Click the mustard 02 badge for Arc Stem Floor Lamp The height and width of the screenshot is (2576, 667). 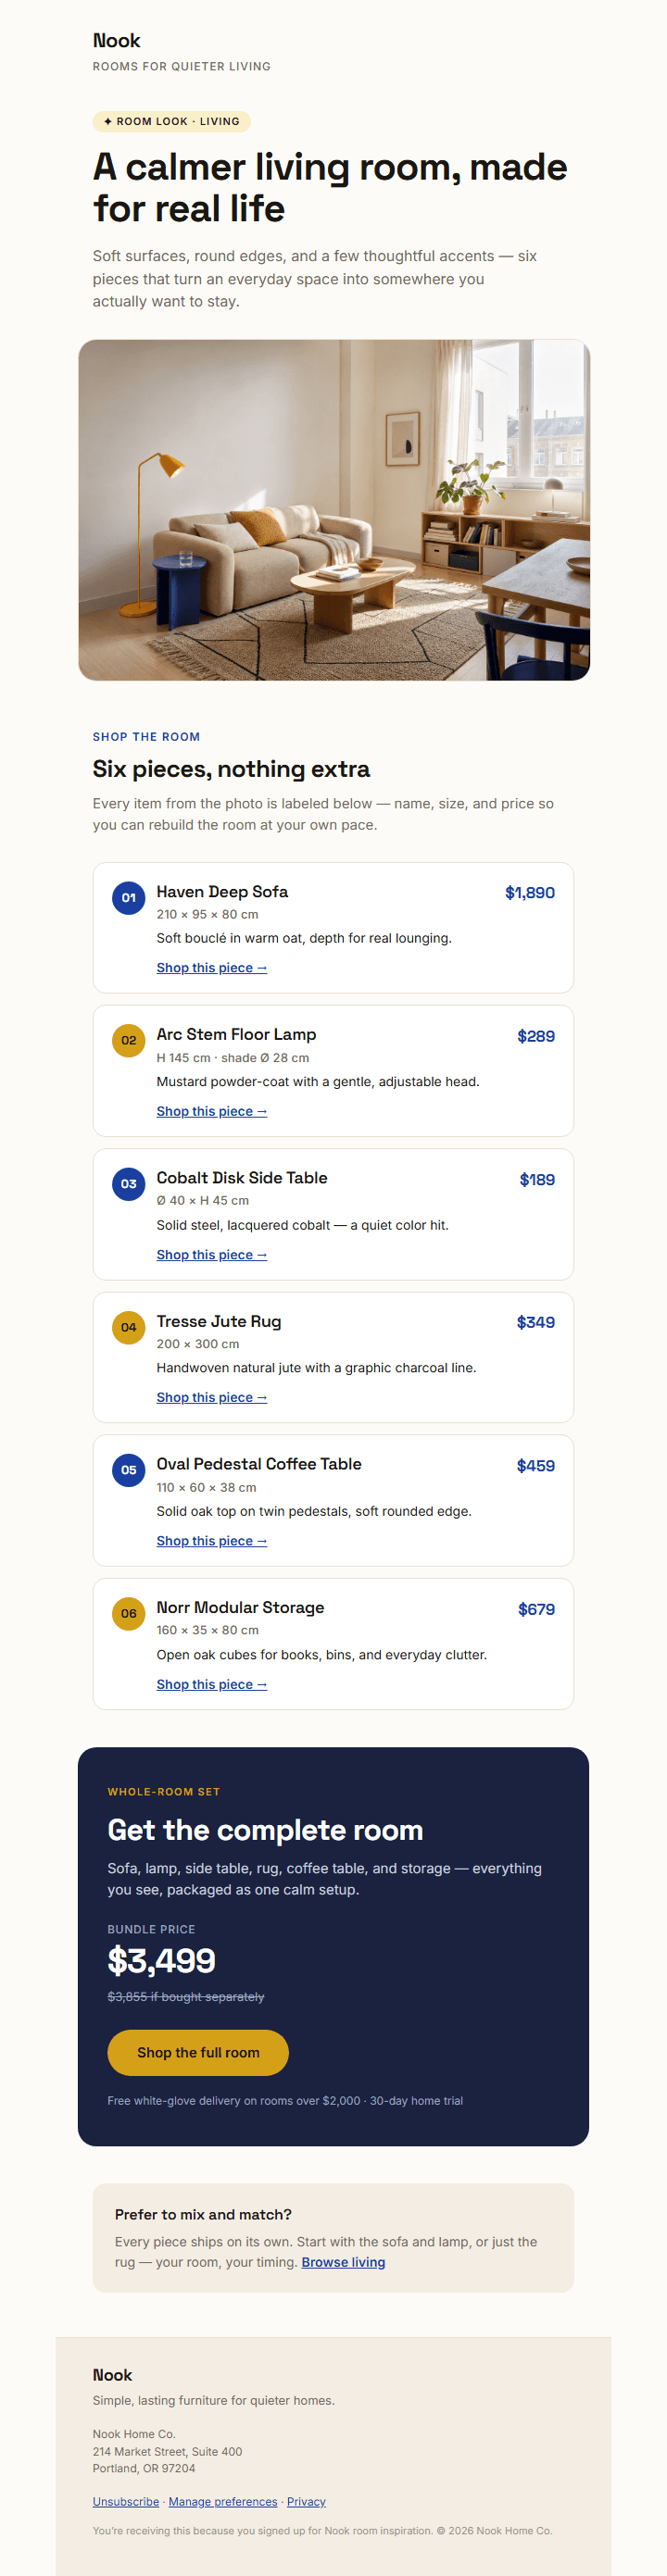coord(128,1040)
